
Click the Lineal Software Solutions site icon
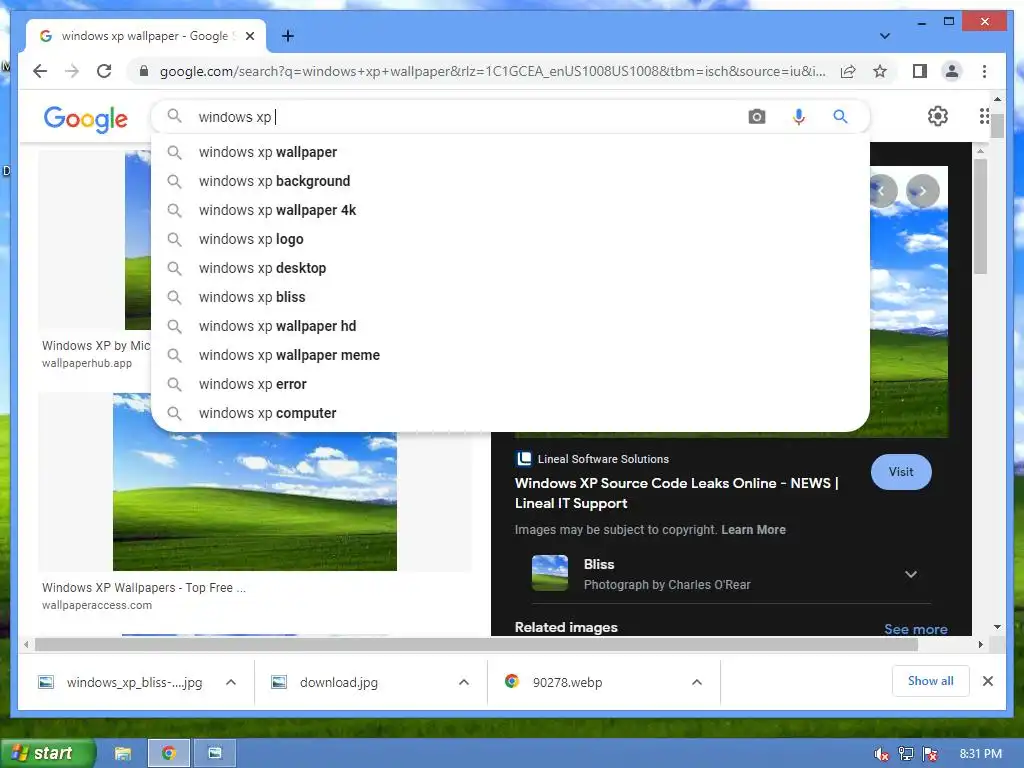pyautogui.click(x=524, y=458)
